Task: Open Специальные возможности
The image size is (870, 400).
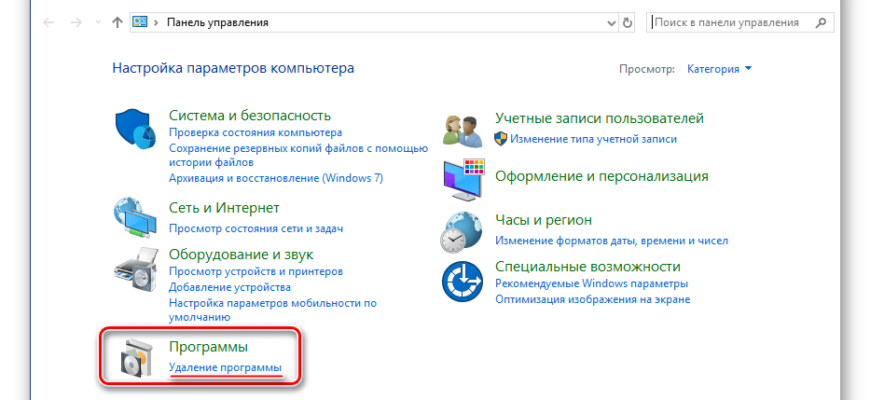Action: pos(588,266)
